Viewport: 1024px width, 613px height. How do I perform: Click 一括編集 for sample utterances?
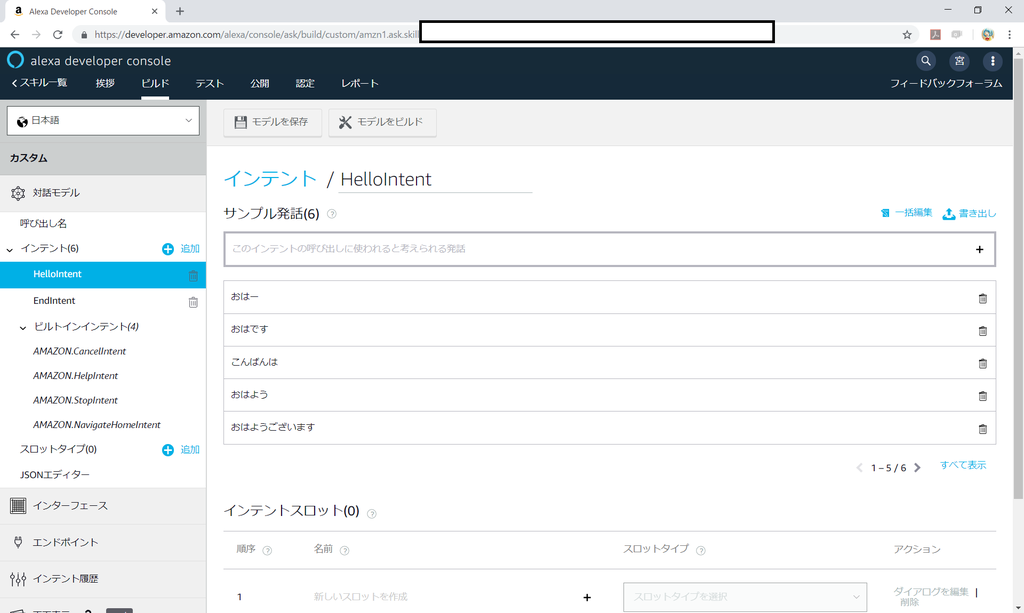pyautogui.click(x=906, y=213)
